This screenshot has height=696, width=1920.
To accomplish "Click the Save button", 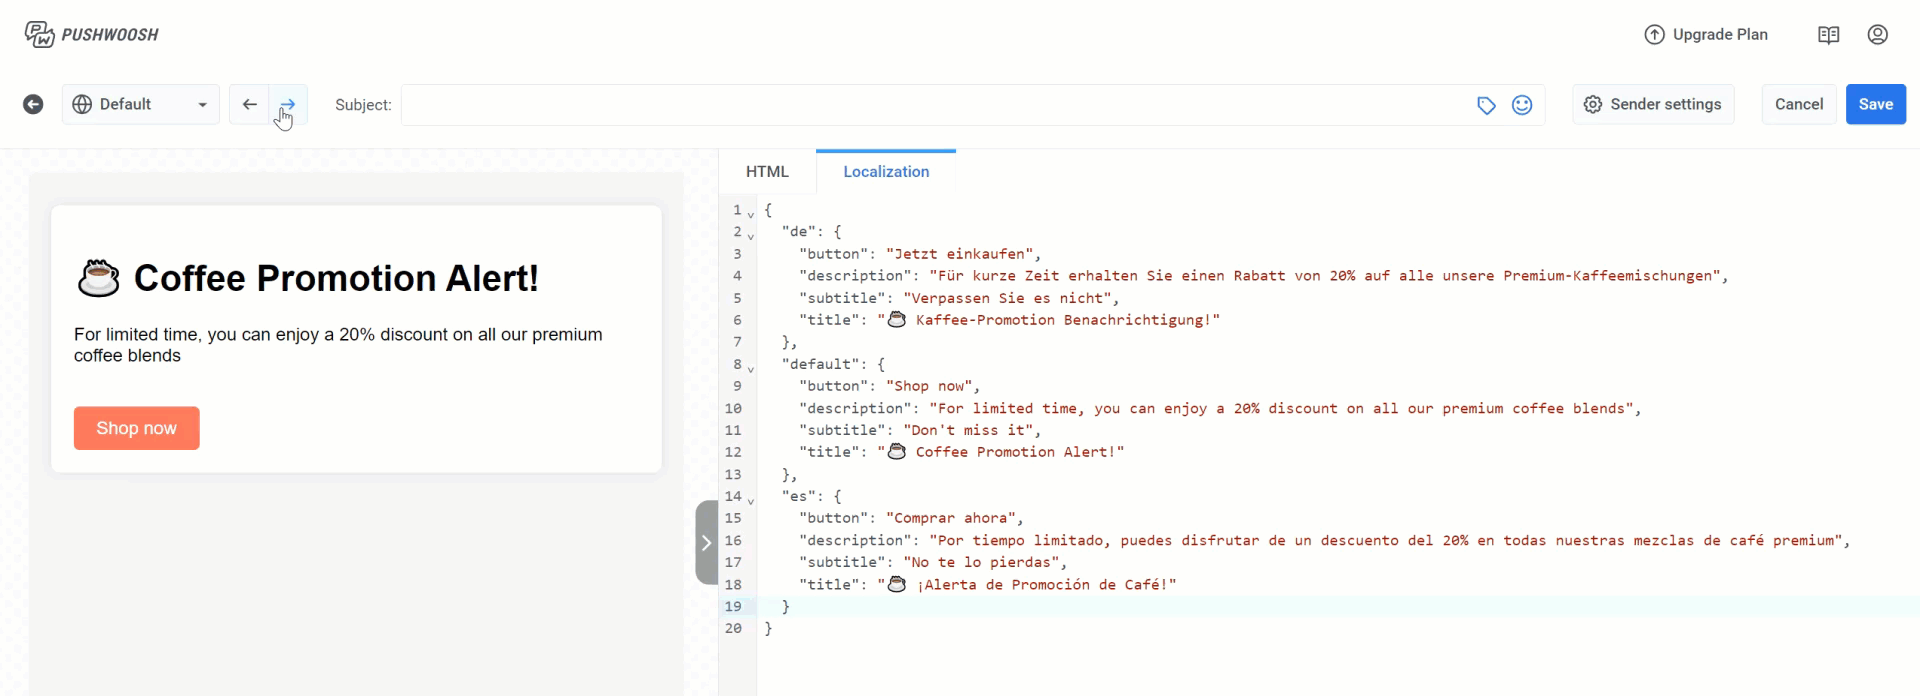I will [x=1875, y=105].
